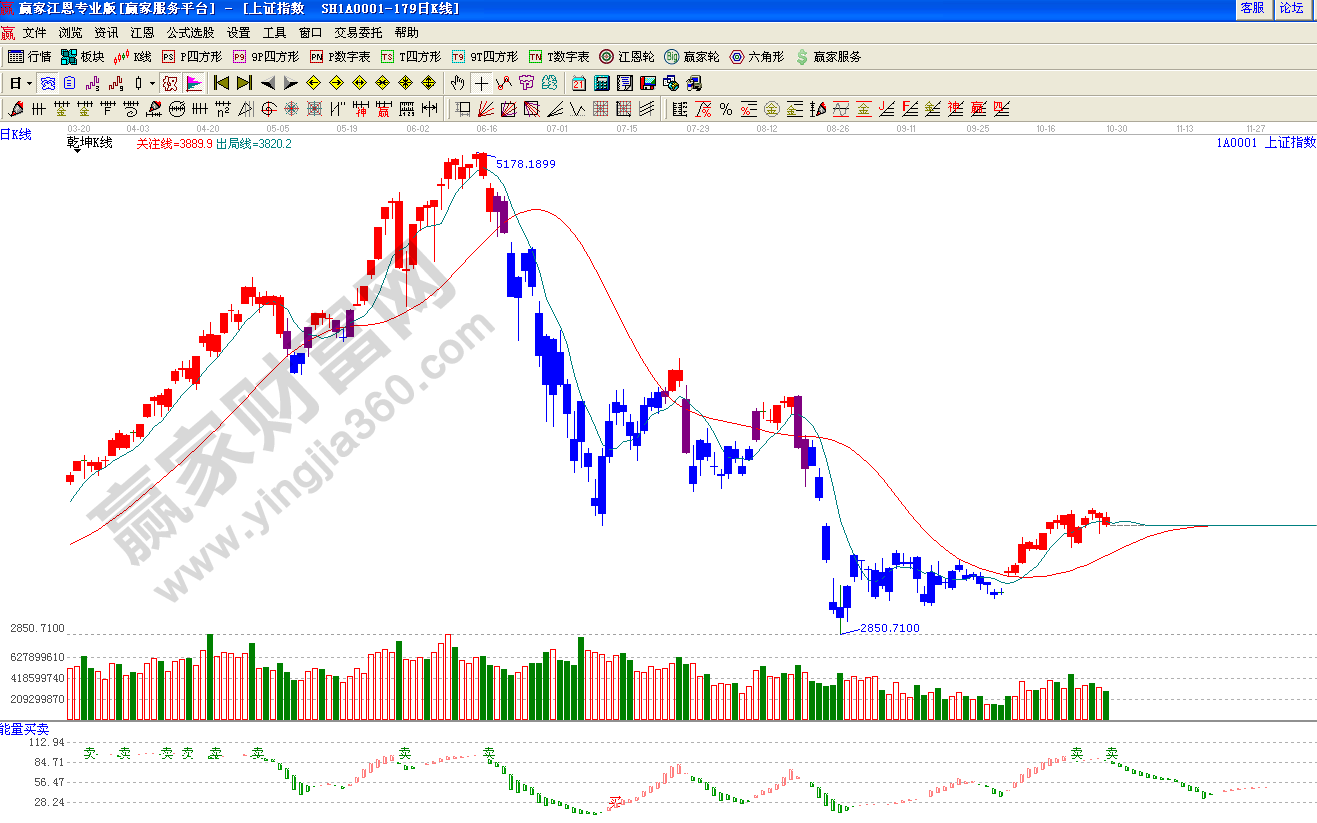Open the 交易委托 menu
This screenshot has width=1317, height=823.
point(358,33)
